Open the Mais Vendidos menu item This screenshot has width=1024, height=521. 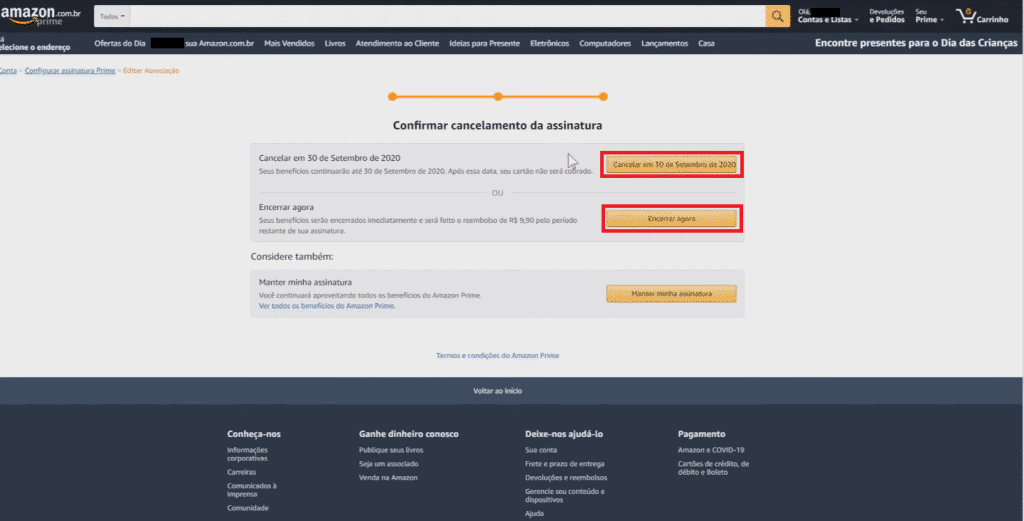pos(289,43)
